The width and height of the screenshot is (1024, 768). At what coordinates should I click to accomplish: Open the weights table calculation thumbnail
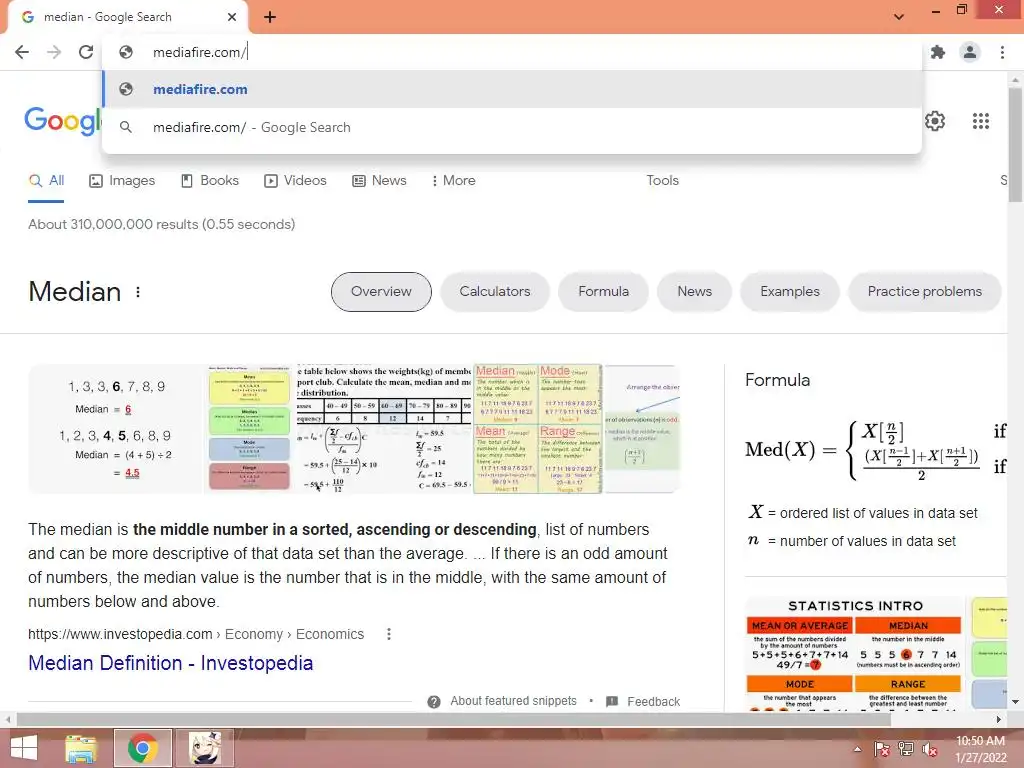383,428
